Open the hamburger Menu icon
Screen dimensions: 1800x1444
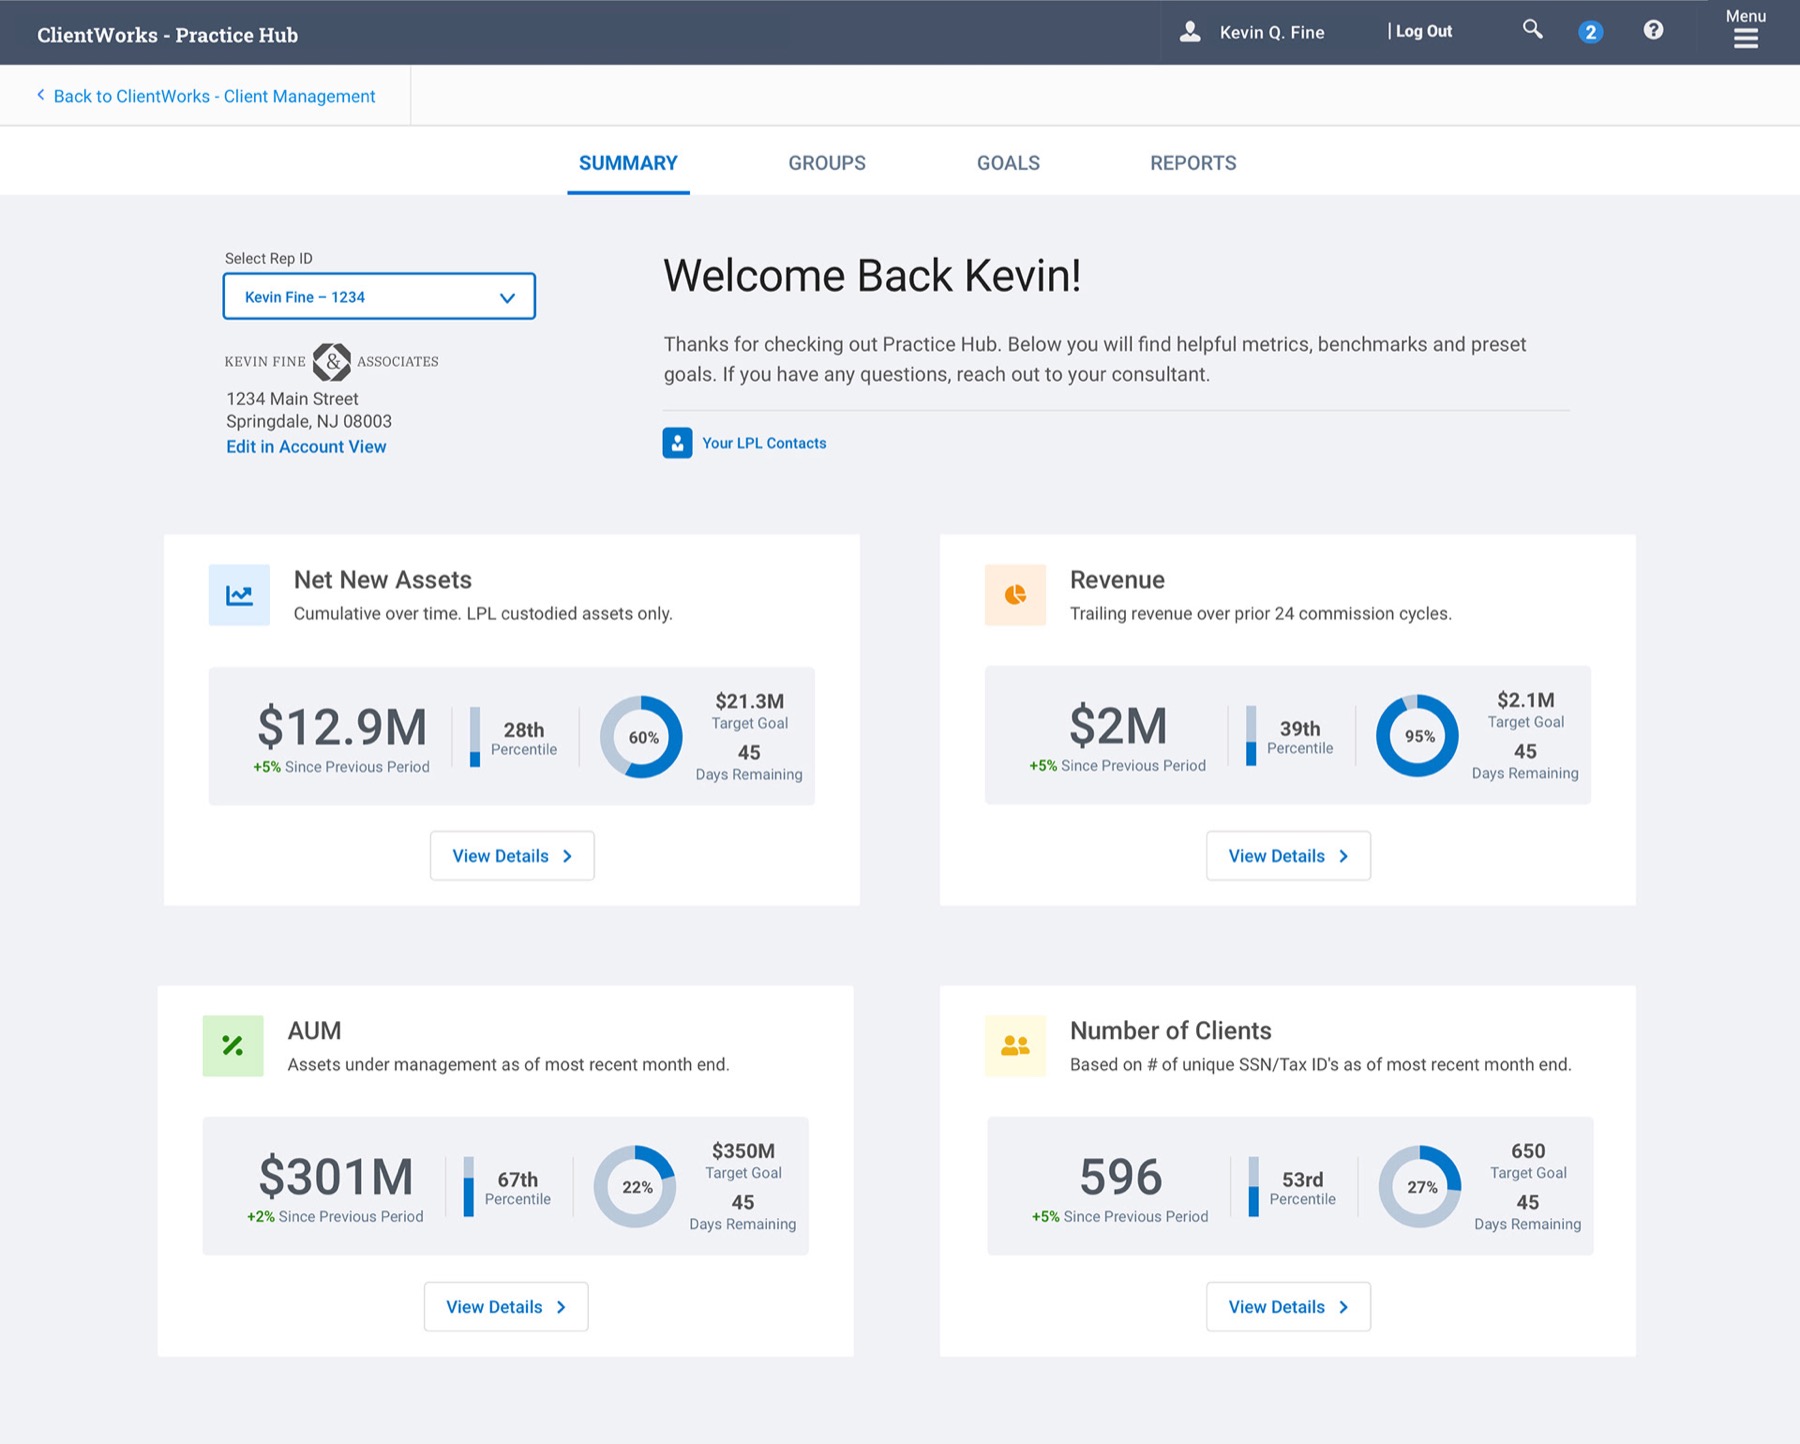coord(1746,38)
